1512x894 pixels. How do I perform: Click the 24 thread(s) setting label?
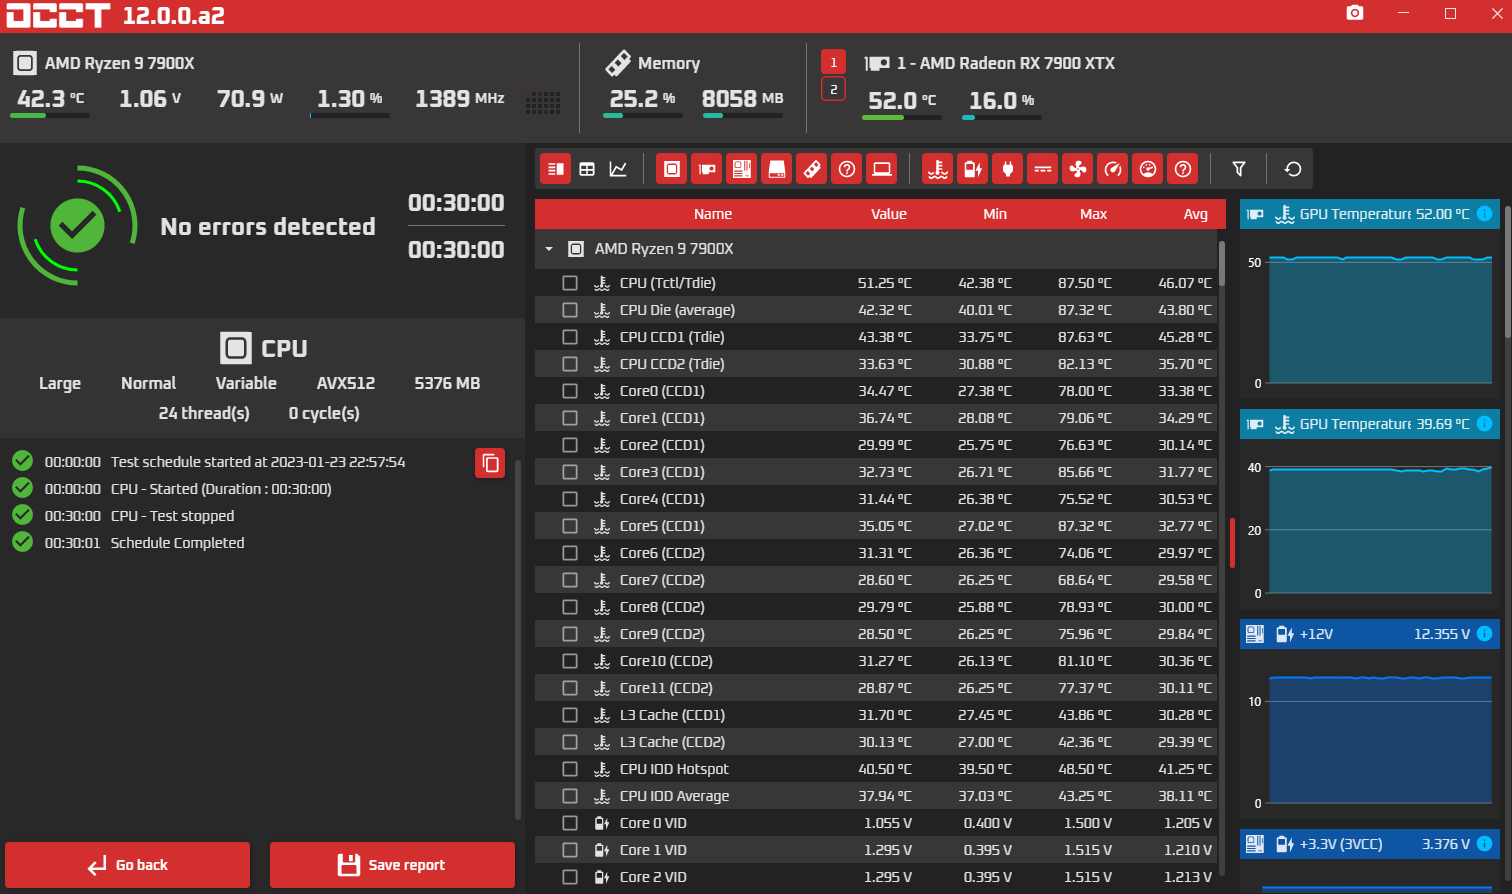(x=204, y=413)
